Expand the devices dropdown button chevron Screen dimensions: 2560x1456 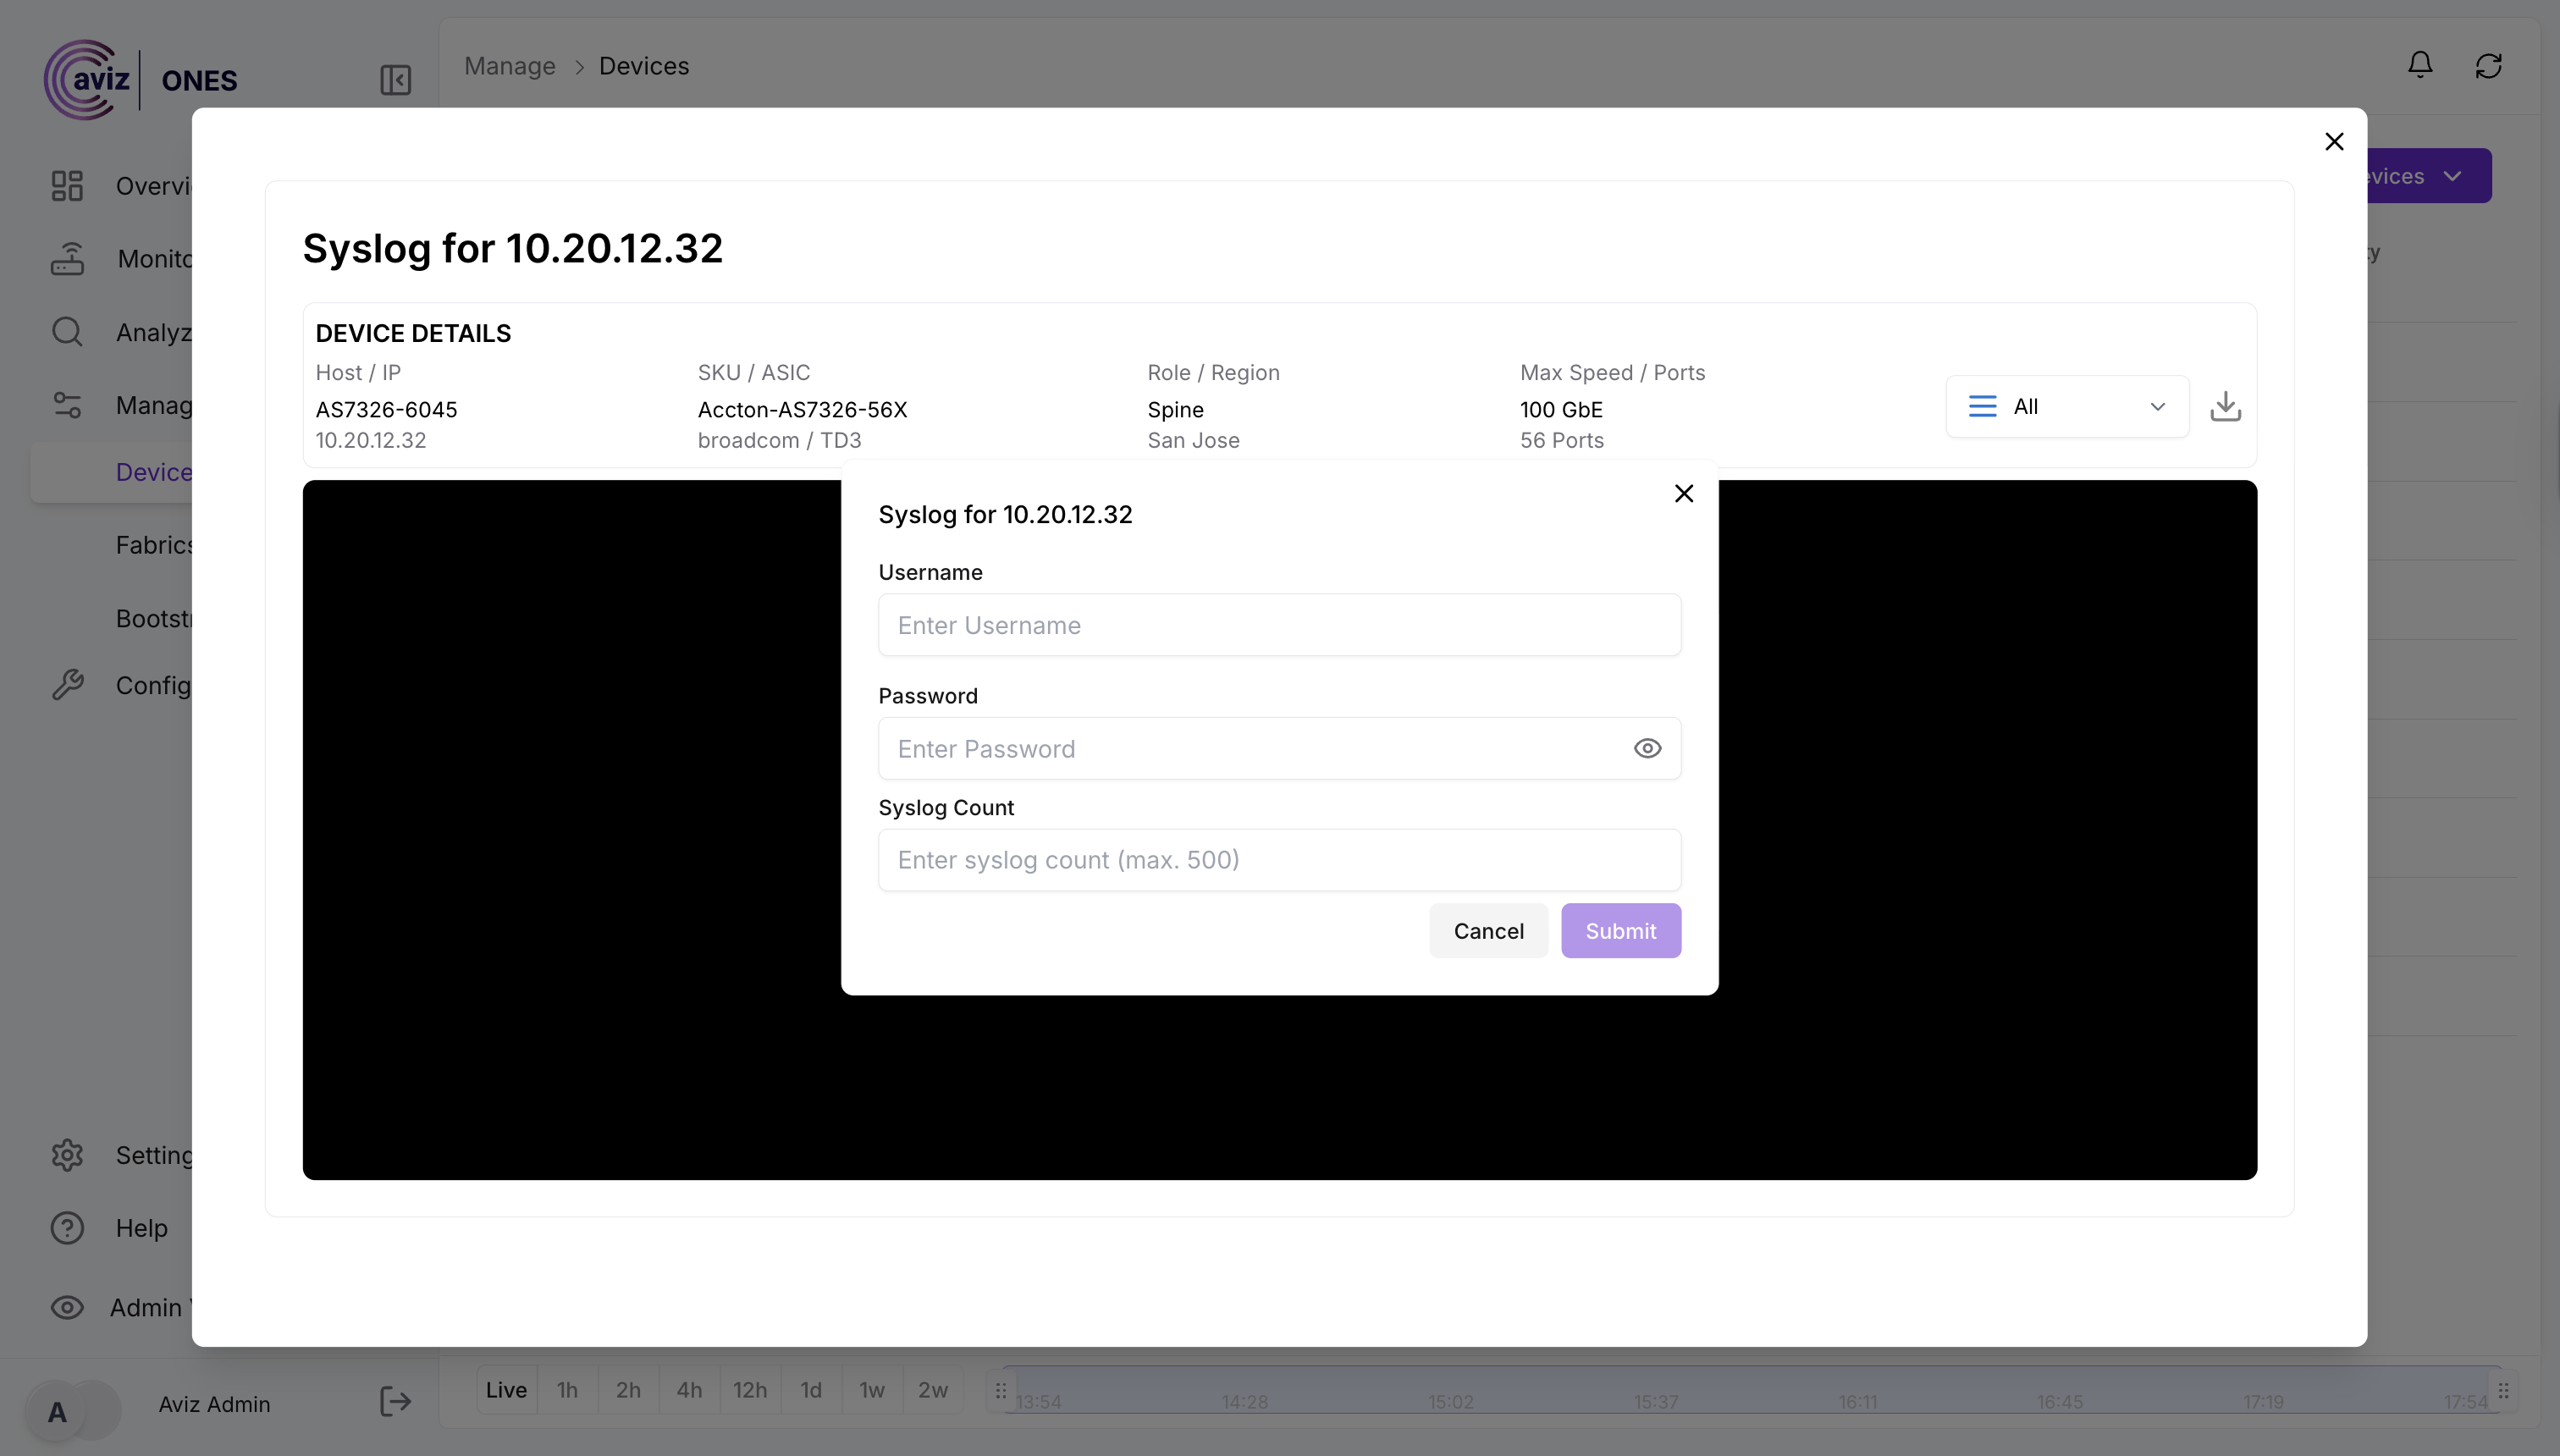(2452, 176)
